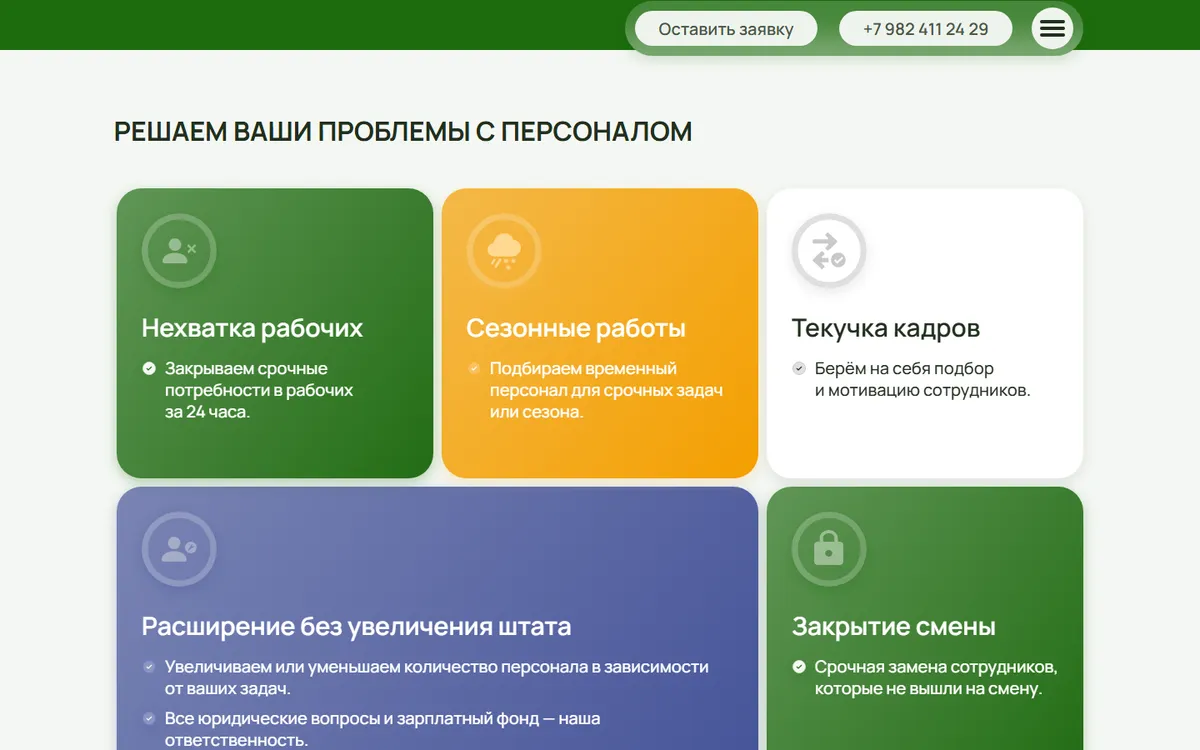Click the person-with-x icon on Нехватка рабочих card
Image resolution: width=1200 pixels, height=750 pixels.
tap(179, 251)
